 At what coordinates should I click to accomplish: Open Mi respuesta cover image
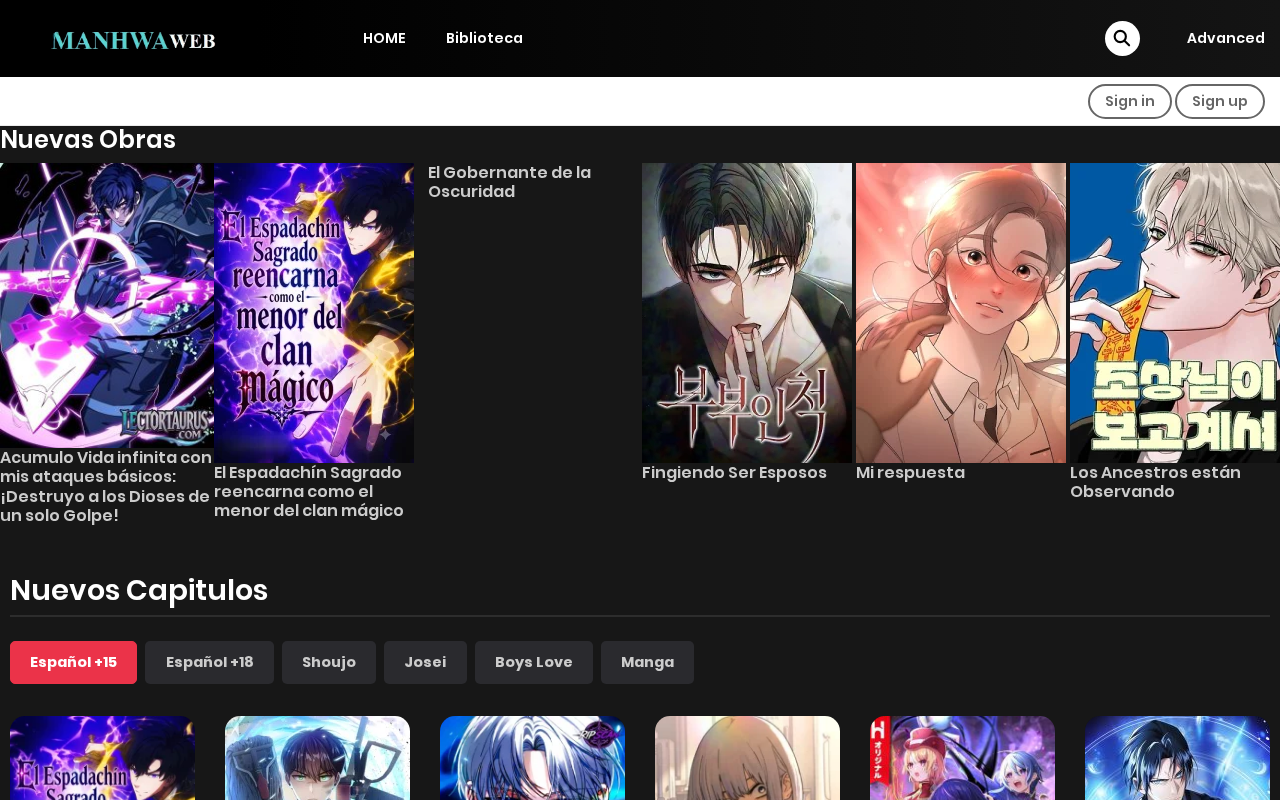point(961,313)
